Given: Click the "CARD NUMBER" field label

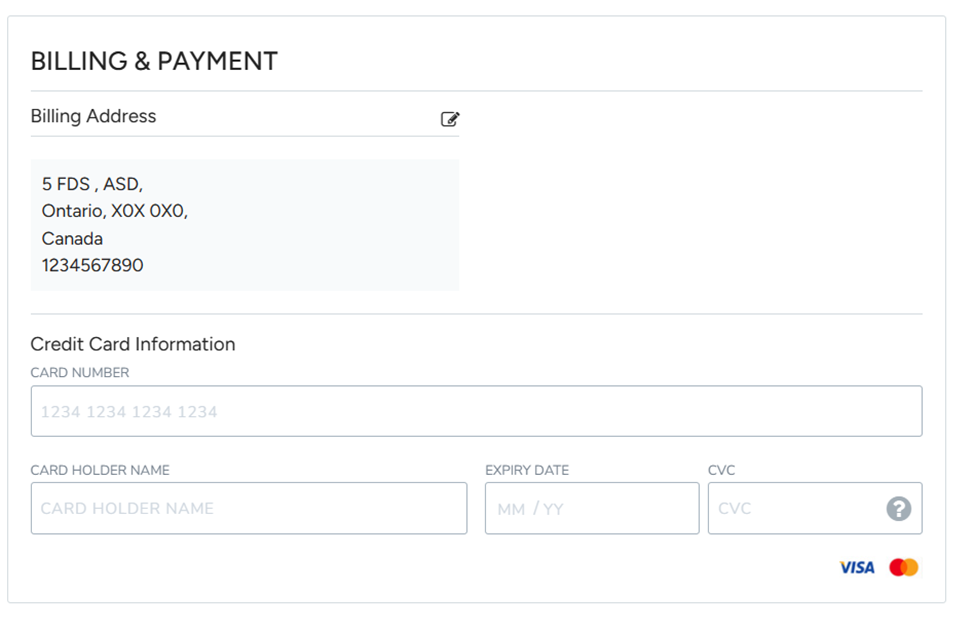Looking at the screenshot, I should click(x=80, y=373).
